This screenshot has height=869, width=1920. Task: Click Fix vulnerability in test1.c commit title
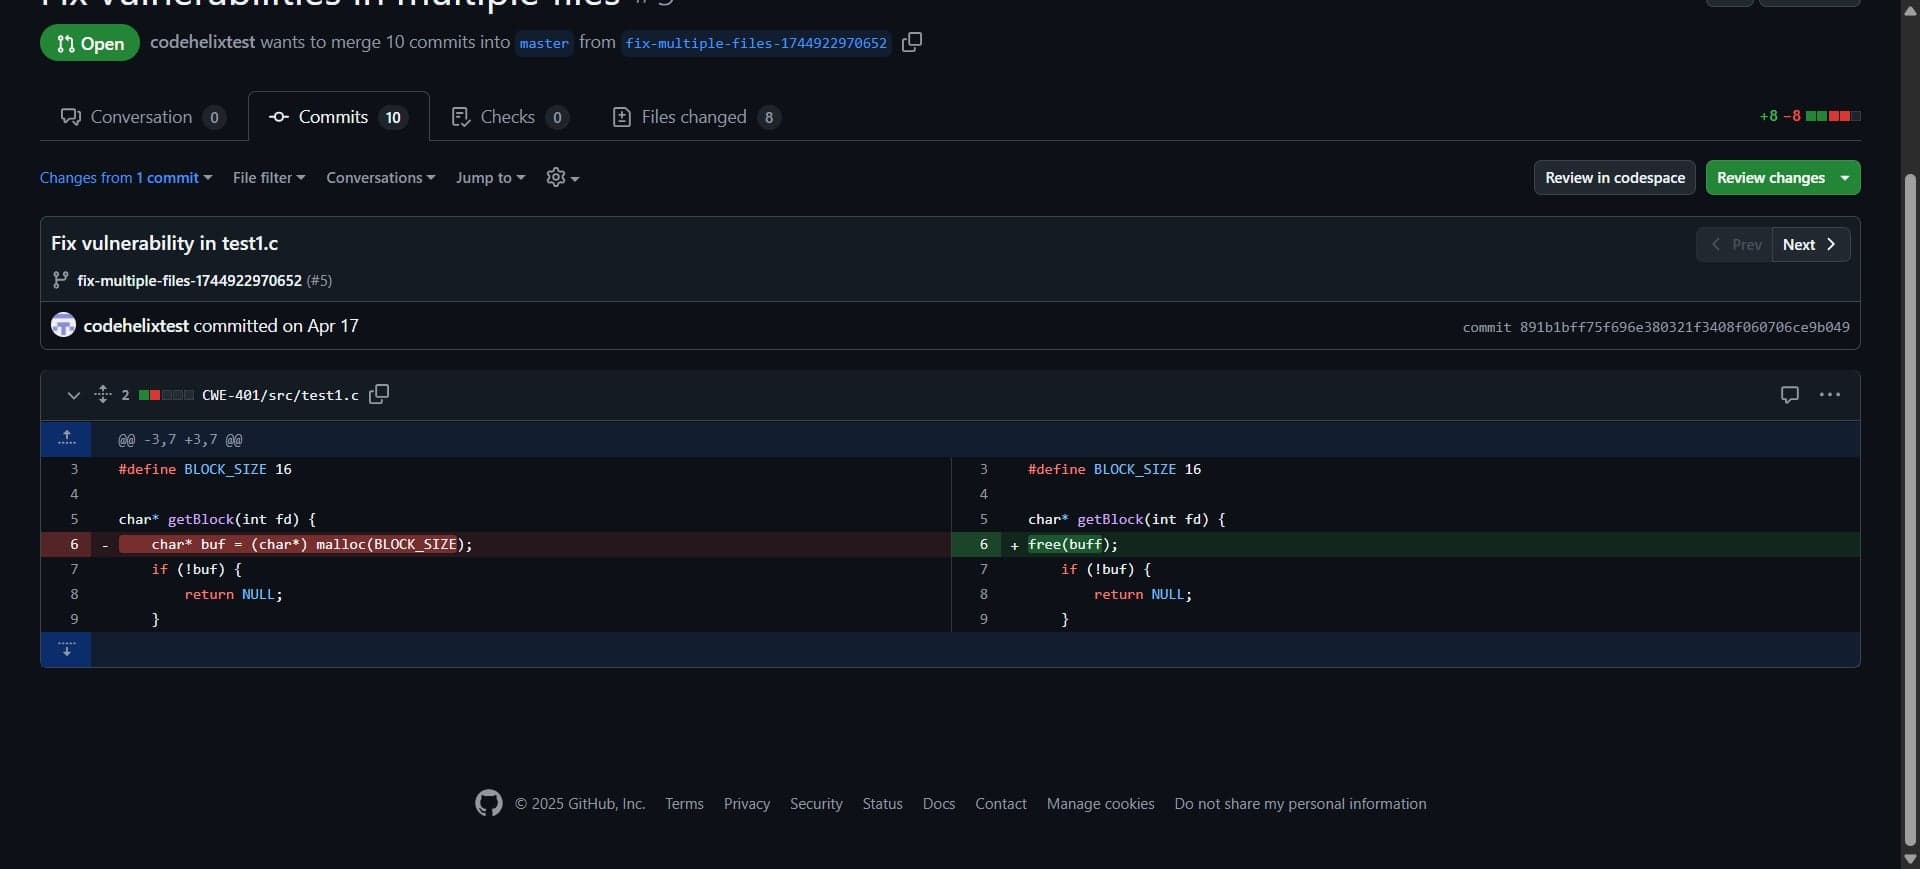(x=165, y=243)
